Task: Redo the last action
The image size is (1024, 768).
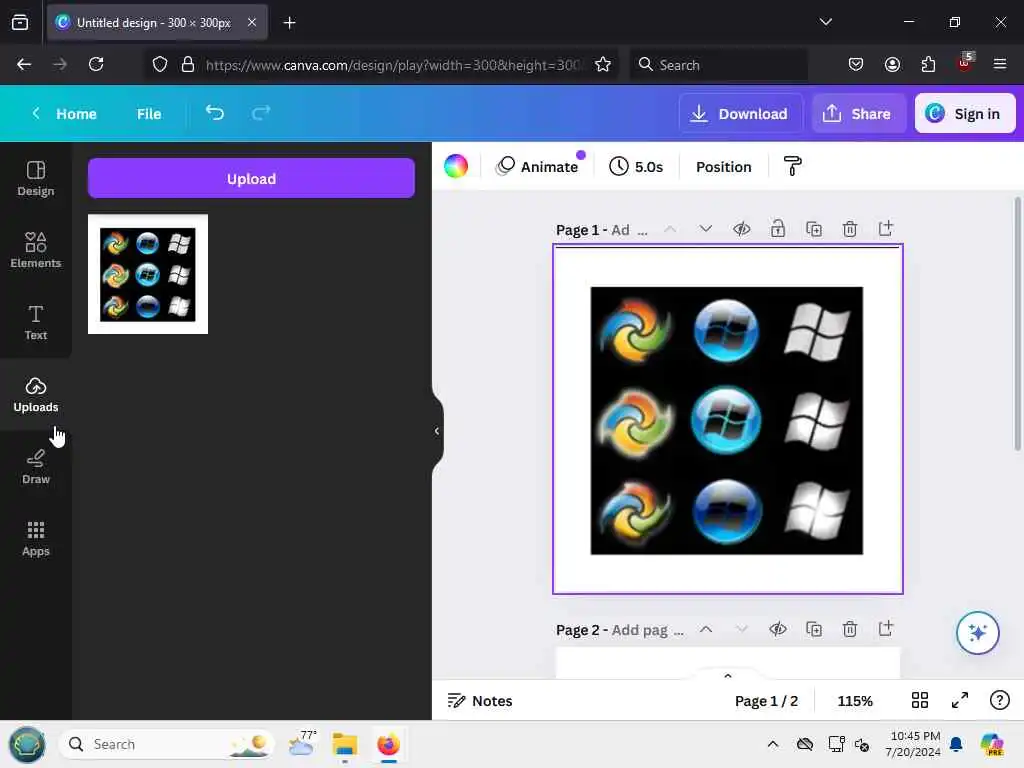Action: (261, 113)
